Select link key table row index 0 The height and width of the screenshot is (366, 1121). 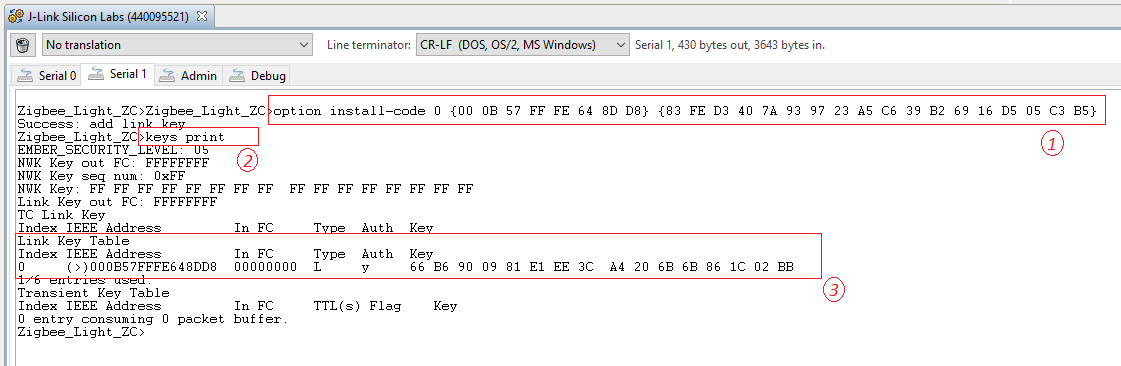click(x=405, y=267)
